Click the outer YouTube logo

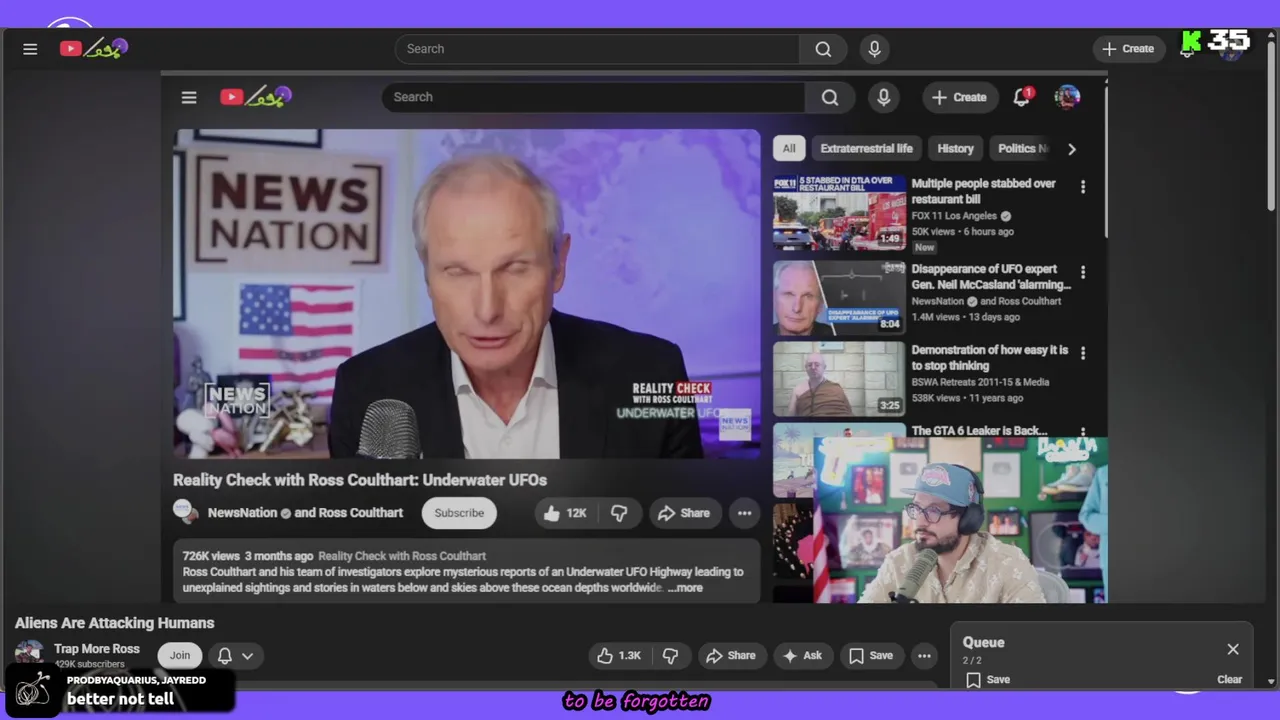pyautogui.click(x=93, y=48)
